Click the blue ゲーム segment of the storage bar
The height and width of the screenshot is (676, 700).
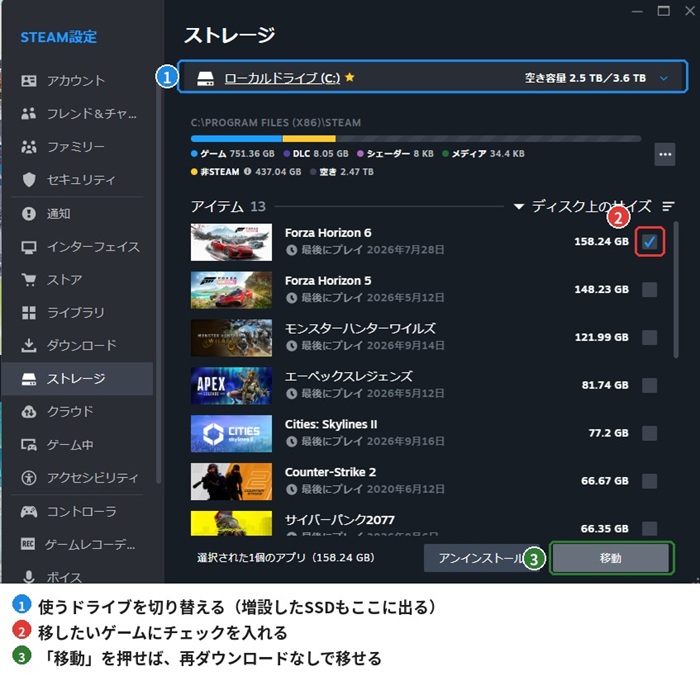point(236,139)
